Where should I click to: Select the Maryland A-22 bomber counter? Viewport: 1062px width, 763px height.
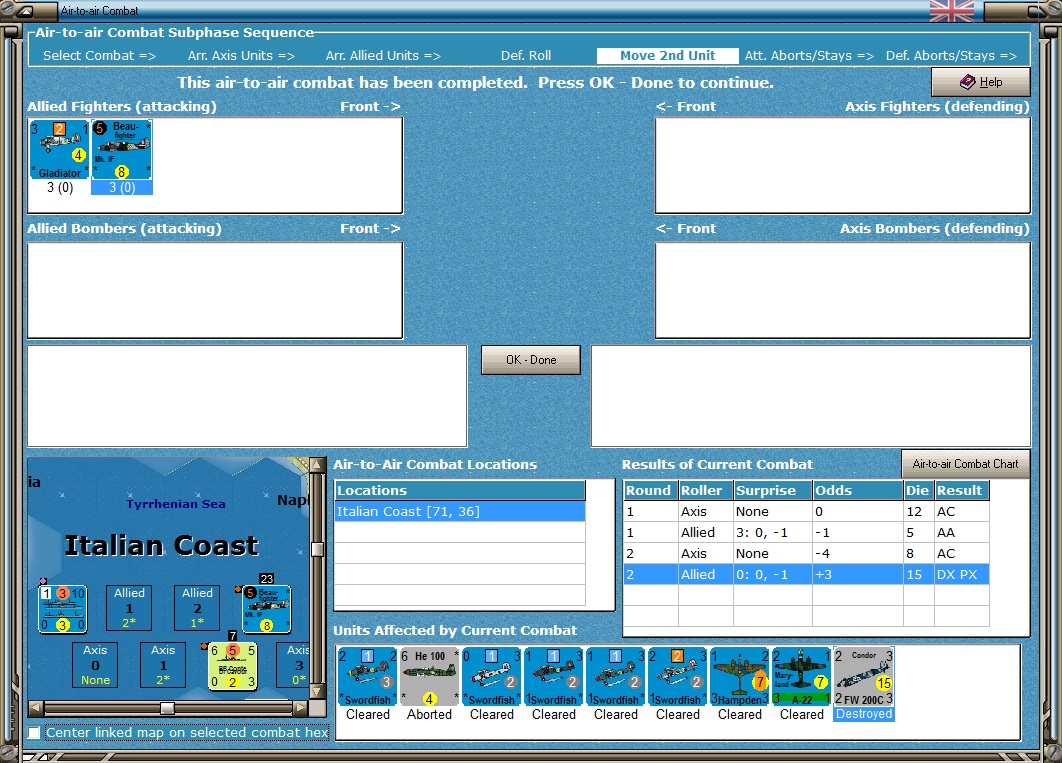click(801, 676)
